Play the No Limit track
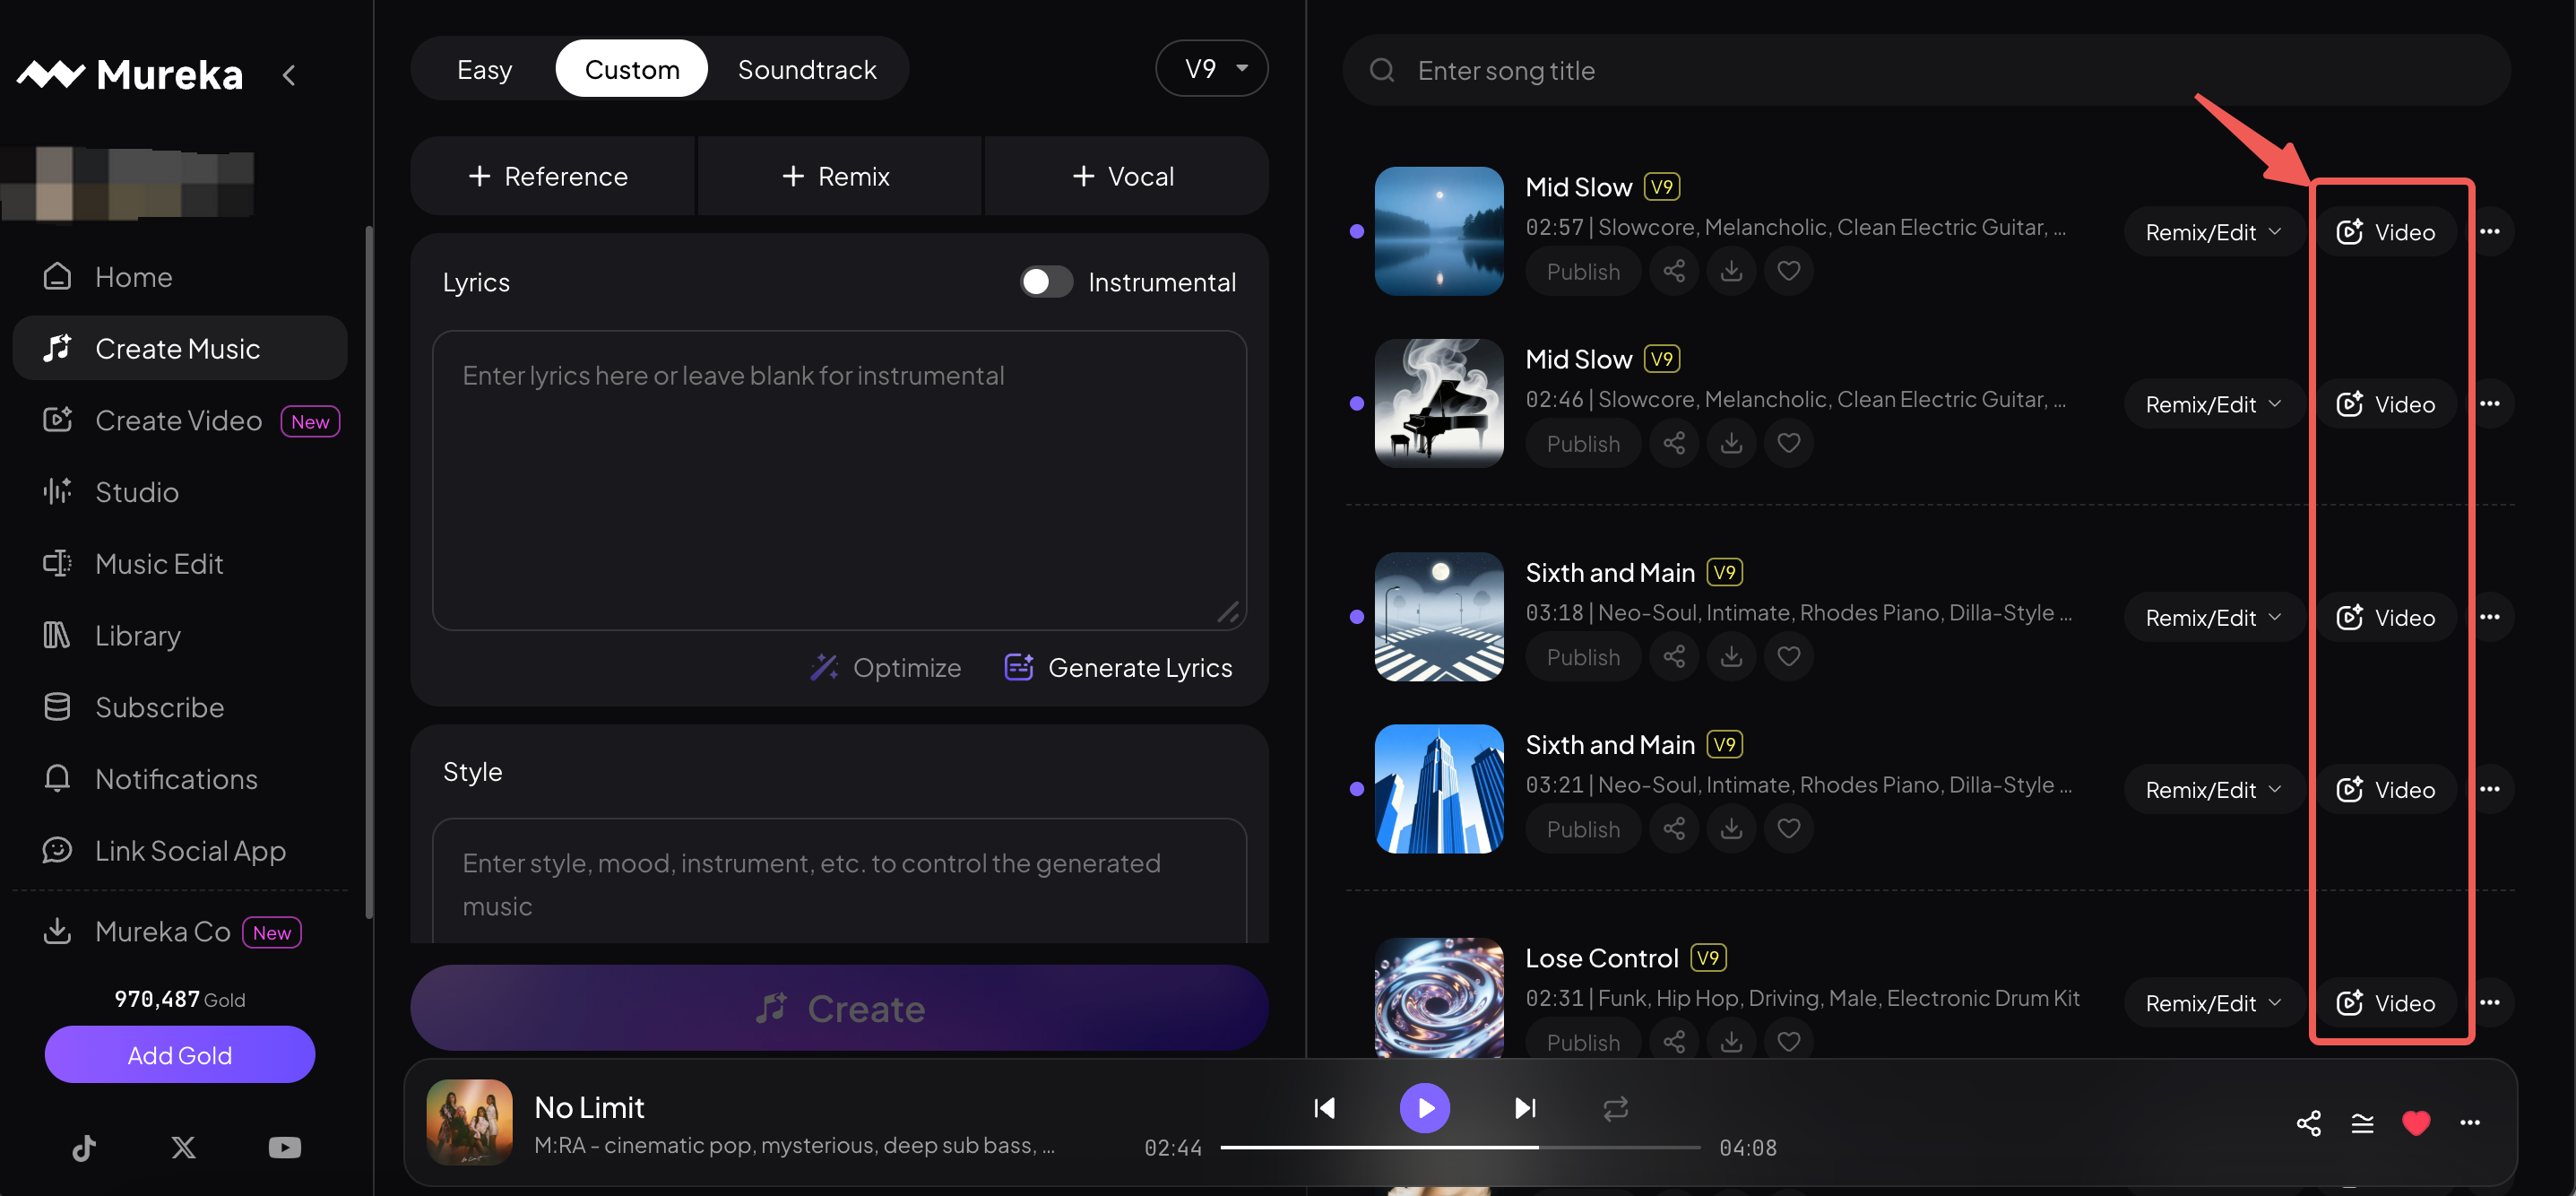 pos(1424,1107)
